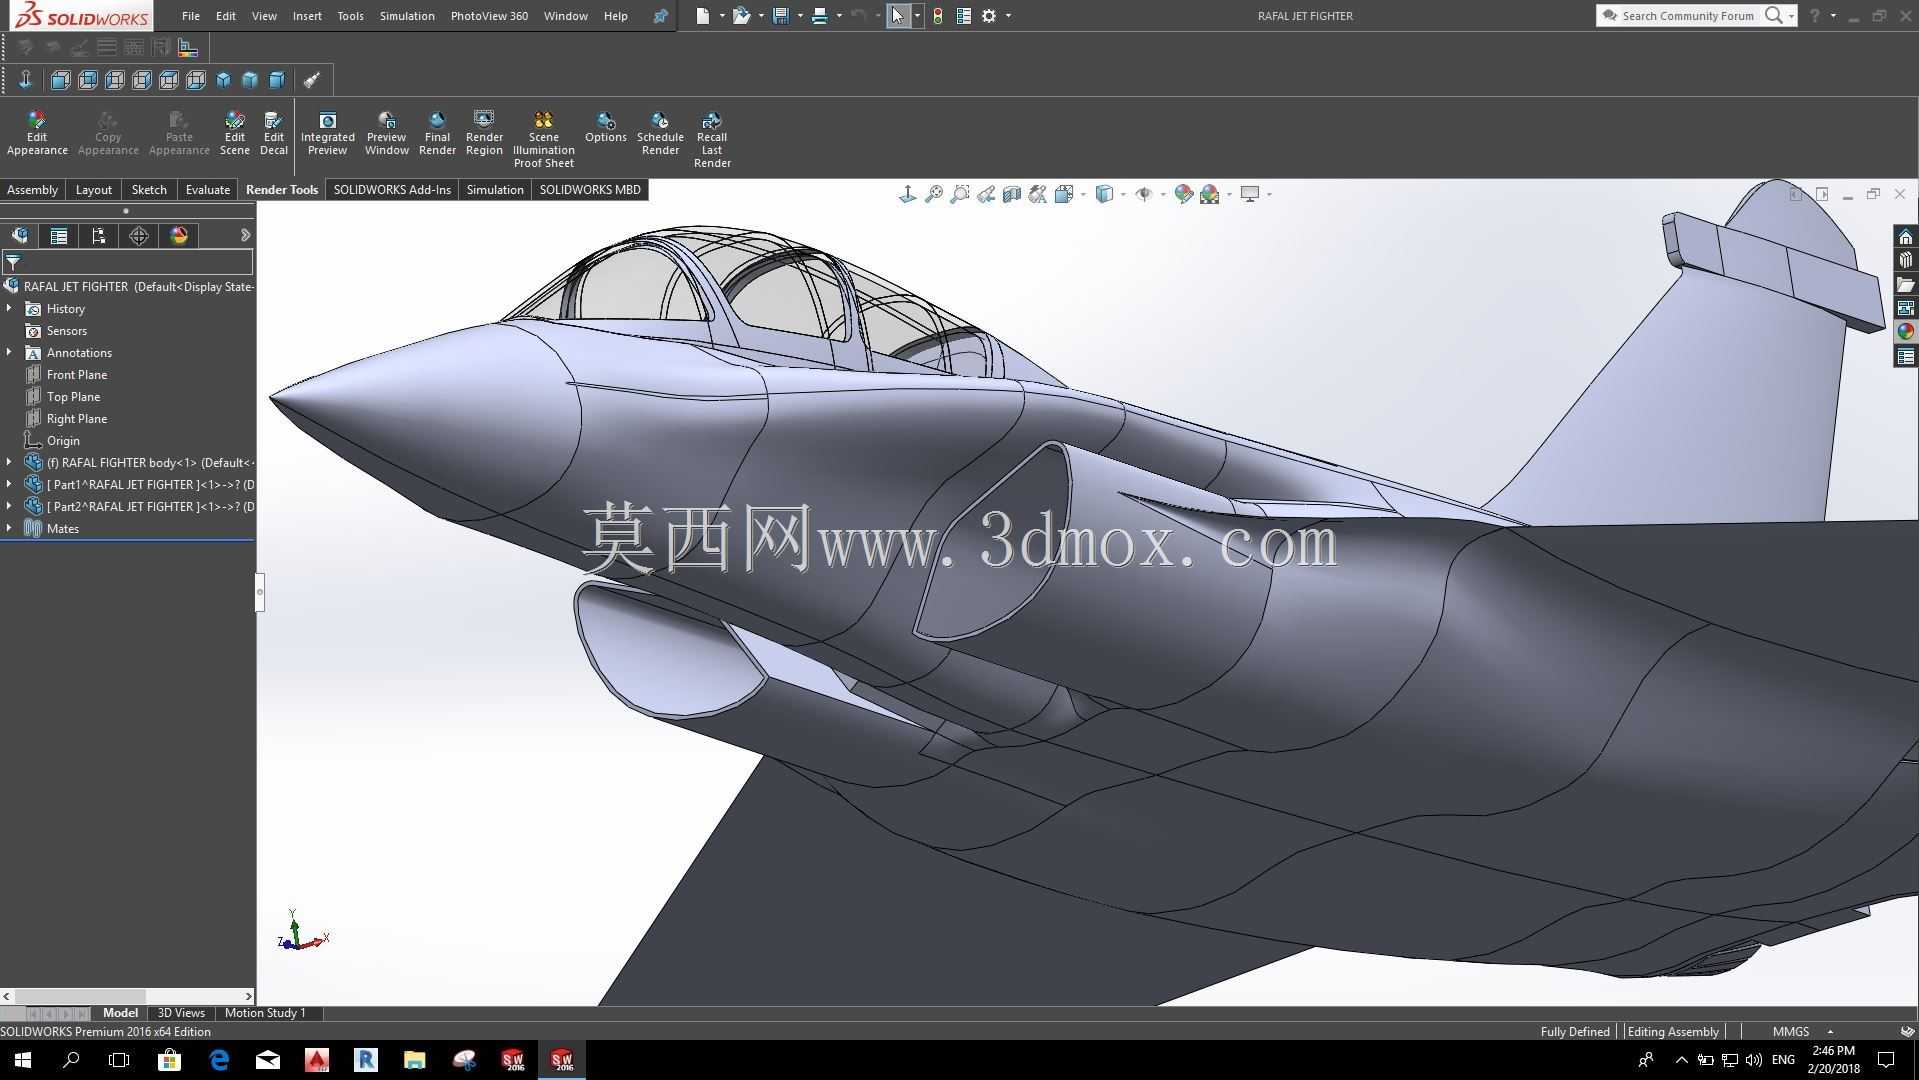Viewport: 1919px width, 1080px height.
Task: Click Search Community Forum box
Action: tap(1688, 16)
